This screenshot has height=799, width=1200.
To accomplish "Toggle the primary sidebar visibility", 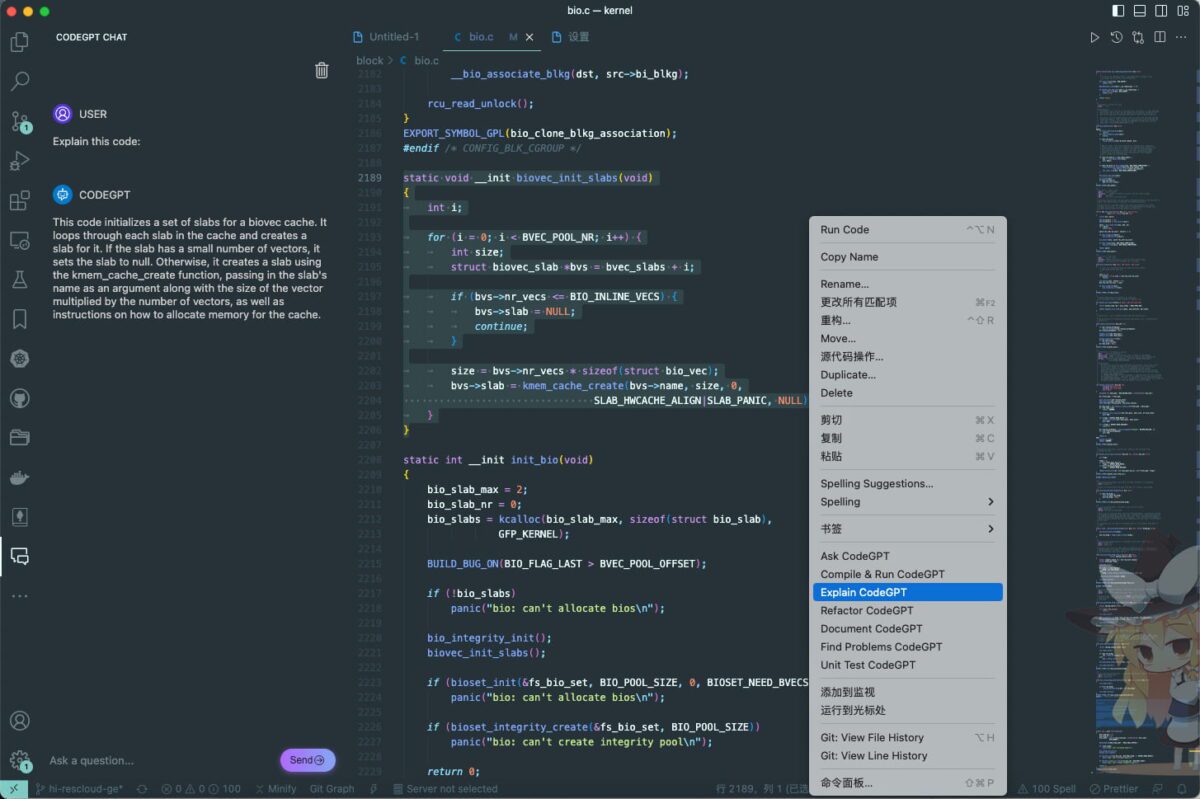I will coord(1118,11).
